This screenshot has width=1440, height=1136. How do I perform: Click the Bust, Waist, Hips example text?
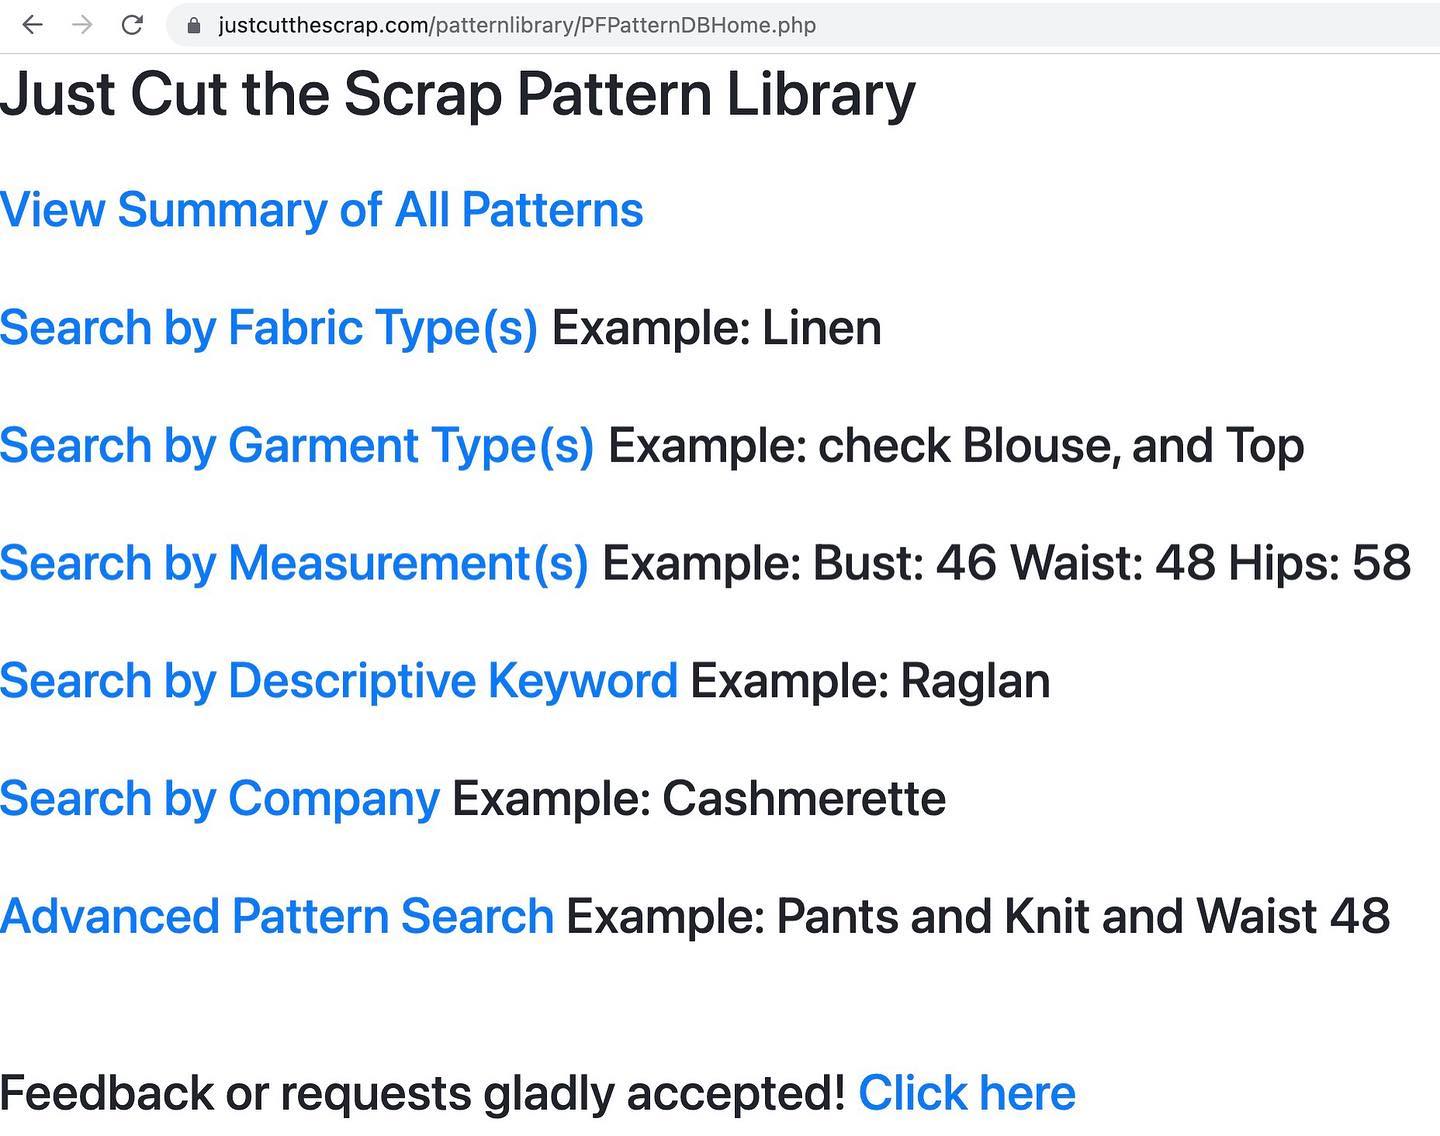pyautogui.click(x=1005, y=563)
